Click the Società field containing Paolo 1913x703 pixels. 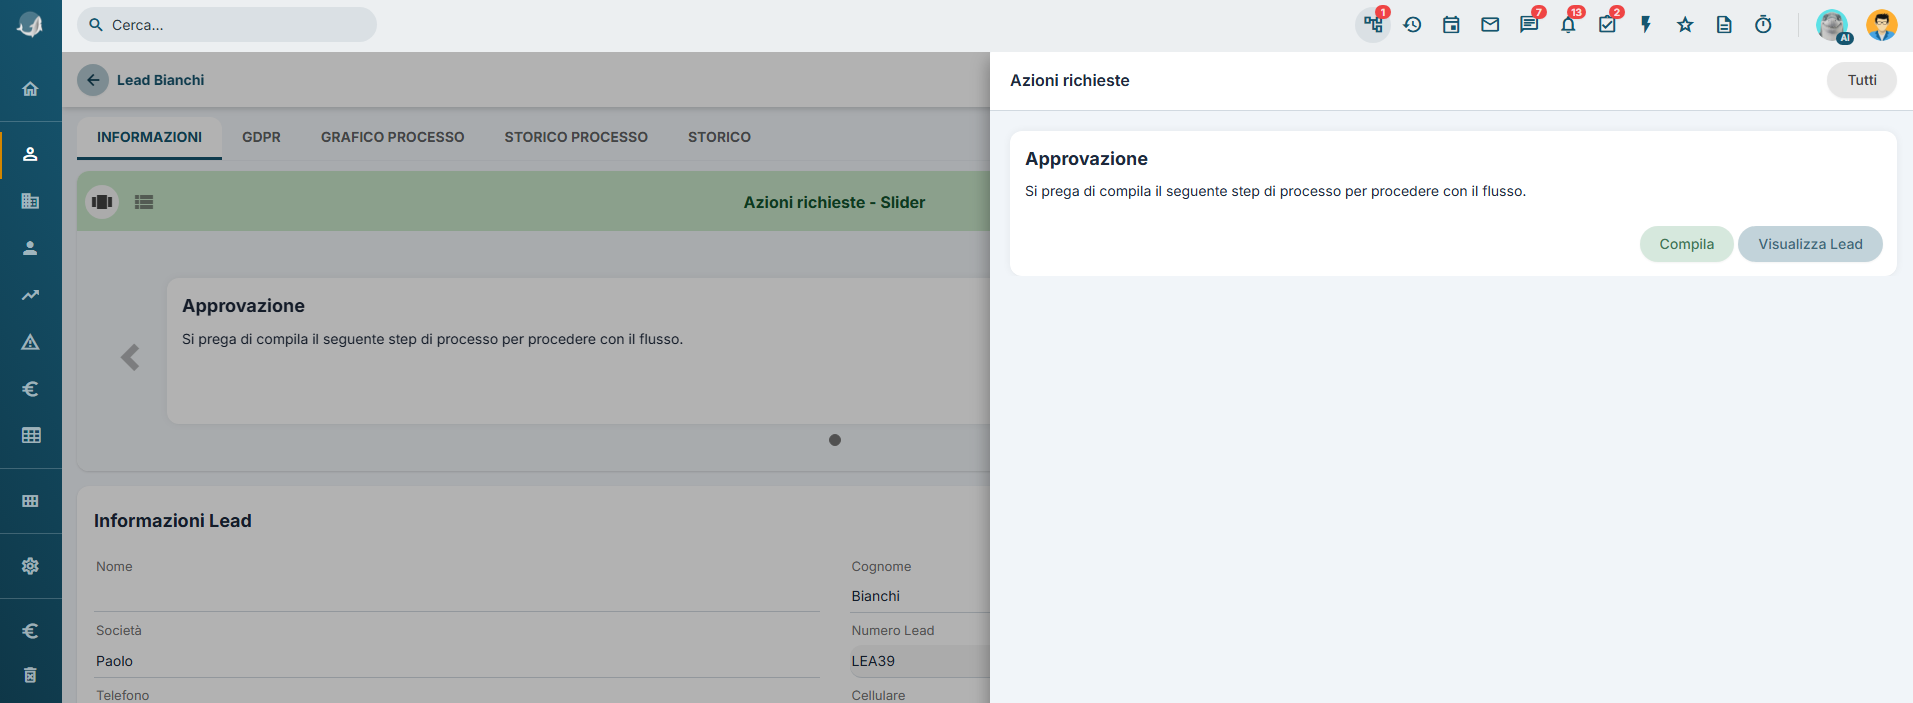coord(457,661)
